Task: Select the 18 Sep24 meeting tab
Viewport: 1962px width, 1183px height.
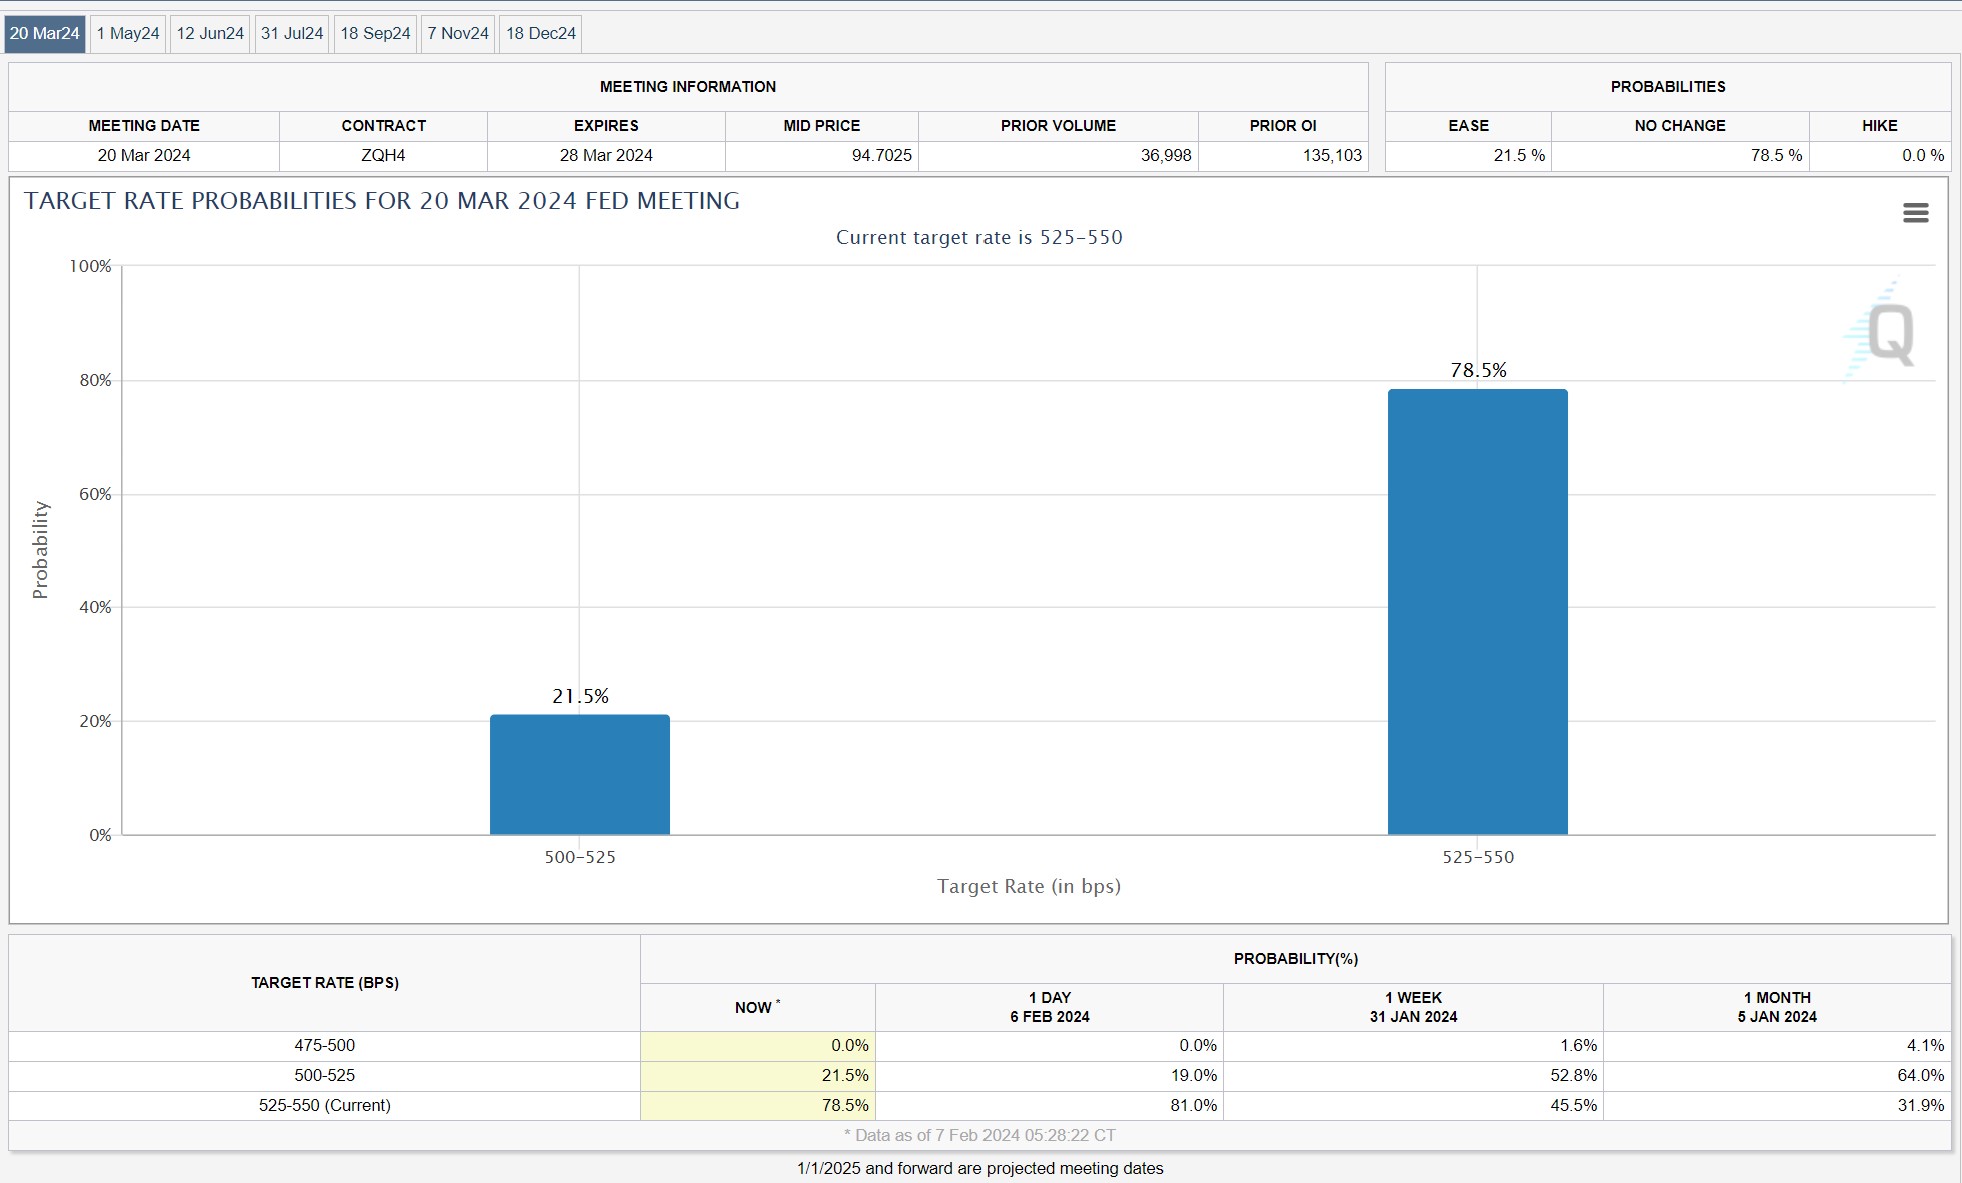Action: 375,33
